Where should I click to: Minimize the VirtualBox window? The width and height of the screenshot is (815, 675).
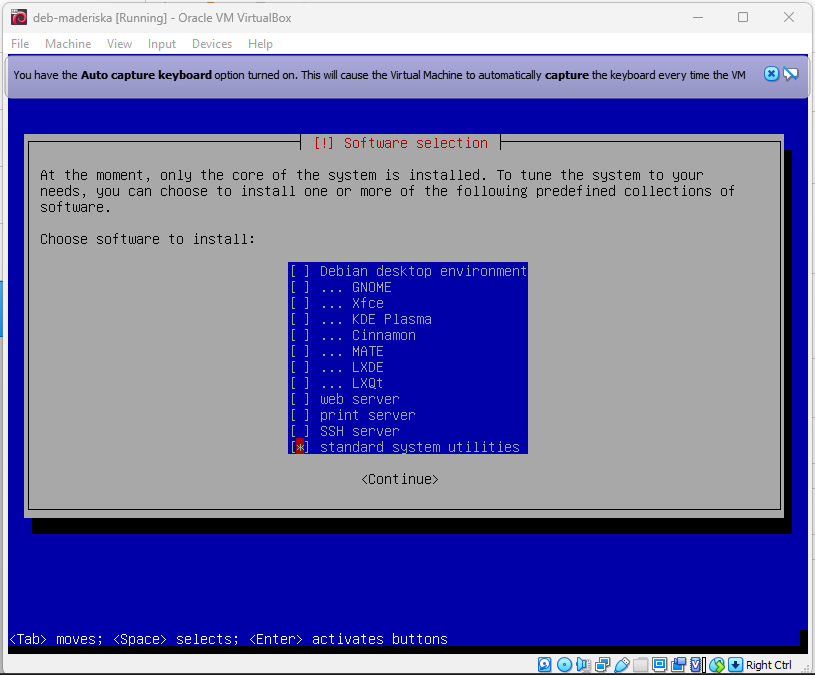[698, 17]
